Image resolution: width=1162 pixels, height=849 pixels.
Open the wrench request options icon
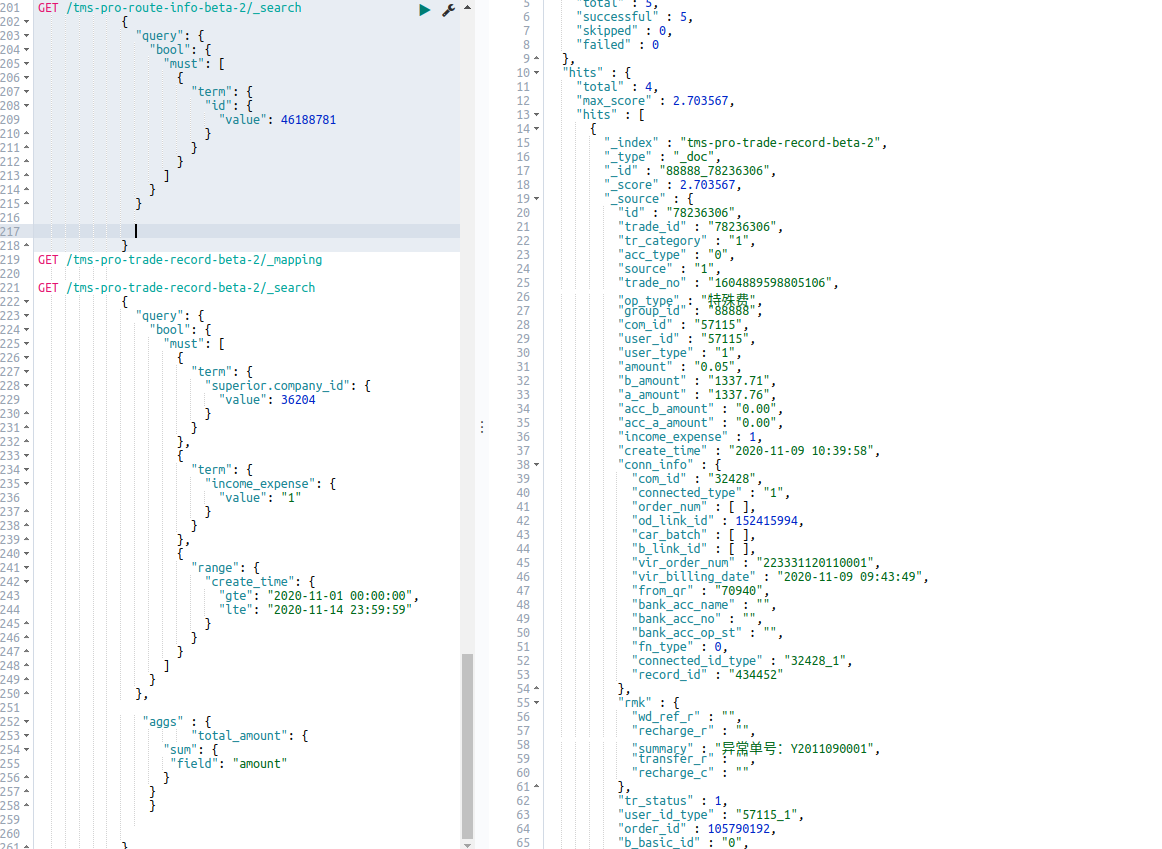448,8
